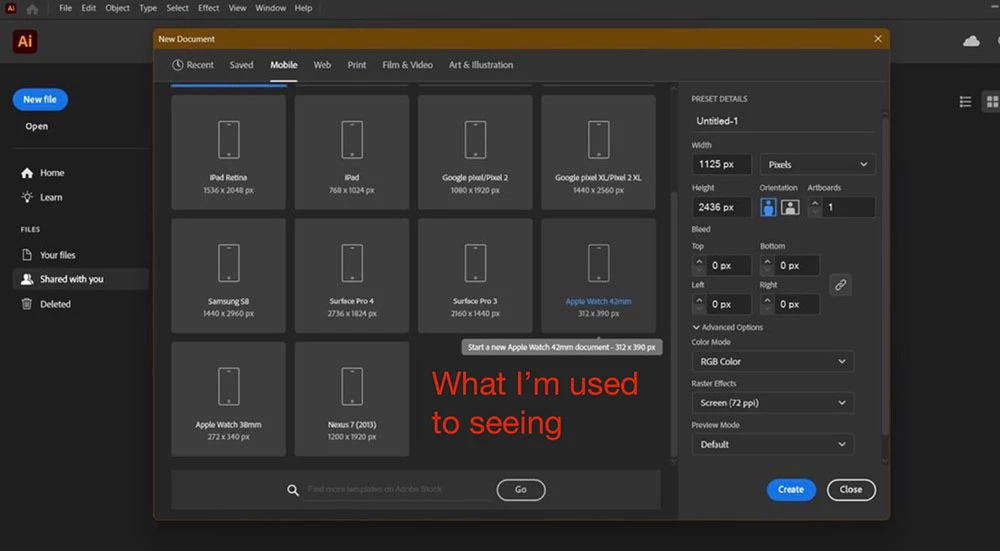The image size is (1000, 551).
Task: Click the cloud sync status icon
Action: (971, 41)
